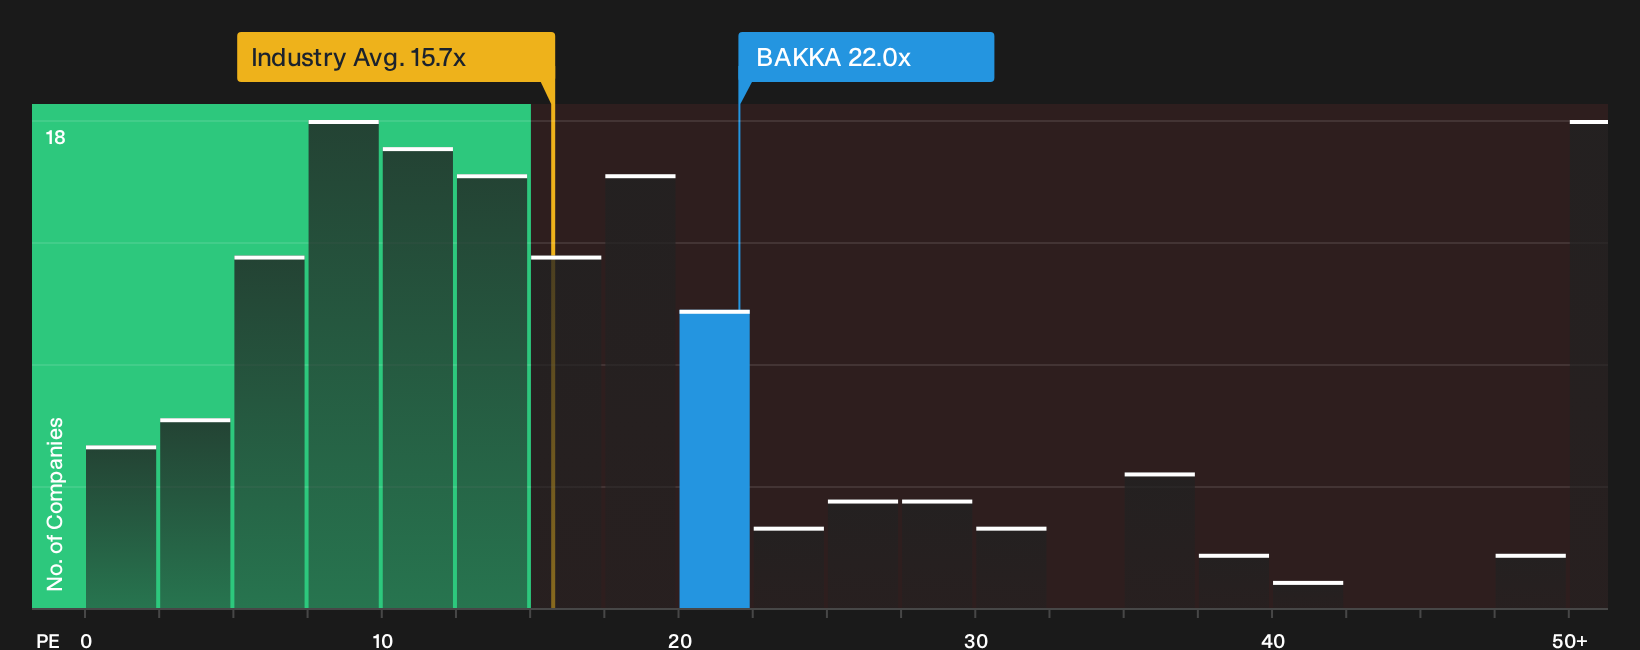Select the bar for PE 35 to 37.5

coord(1159,541)
